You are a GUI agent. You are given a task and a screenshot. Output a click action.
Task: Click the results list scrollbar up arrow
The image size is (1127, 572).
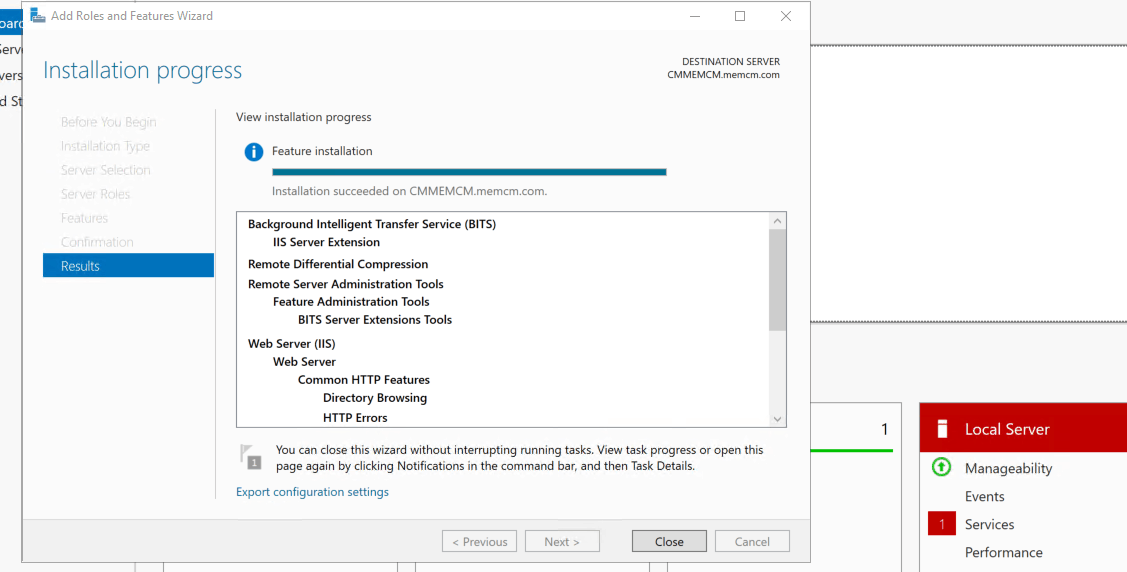(777, 221)
